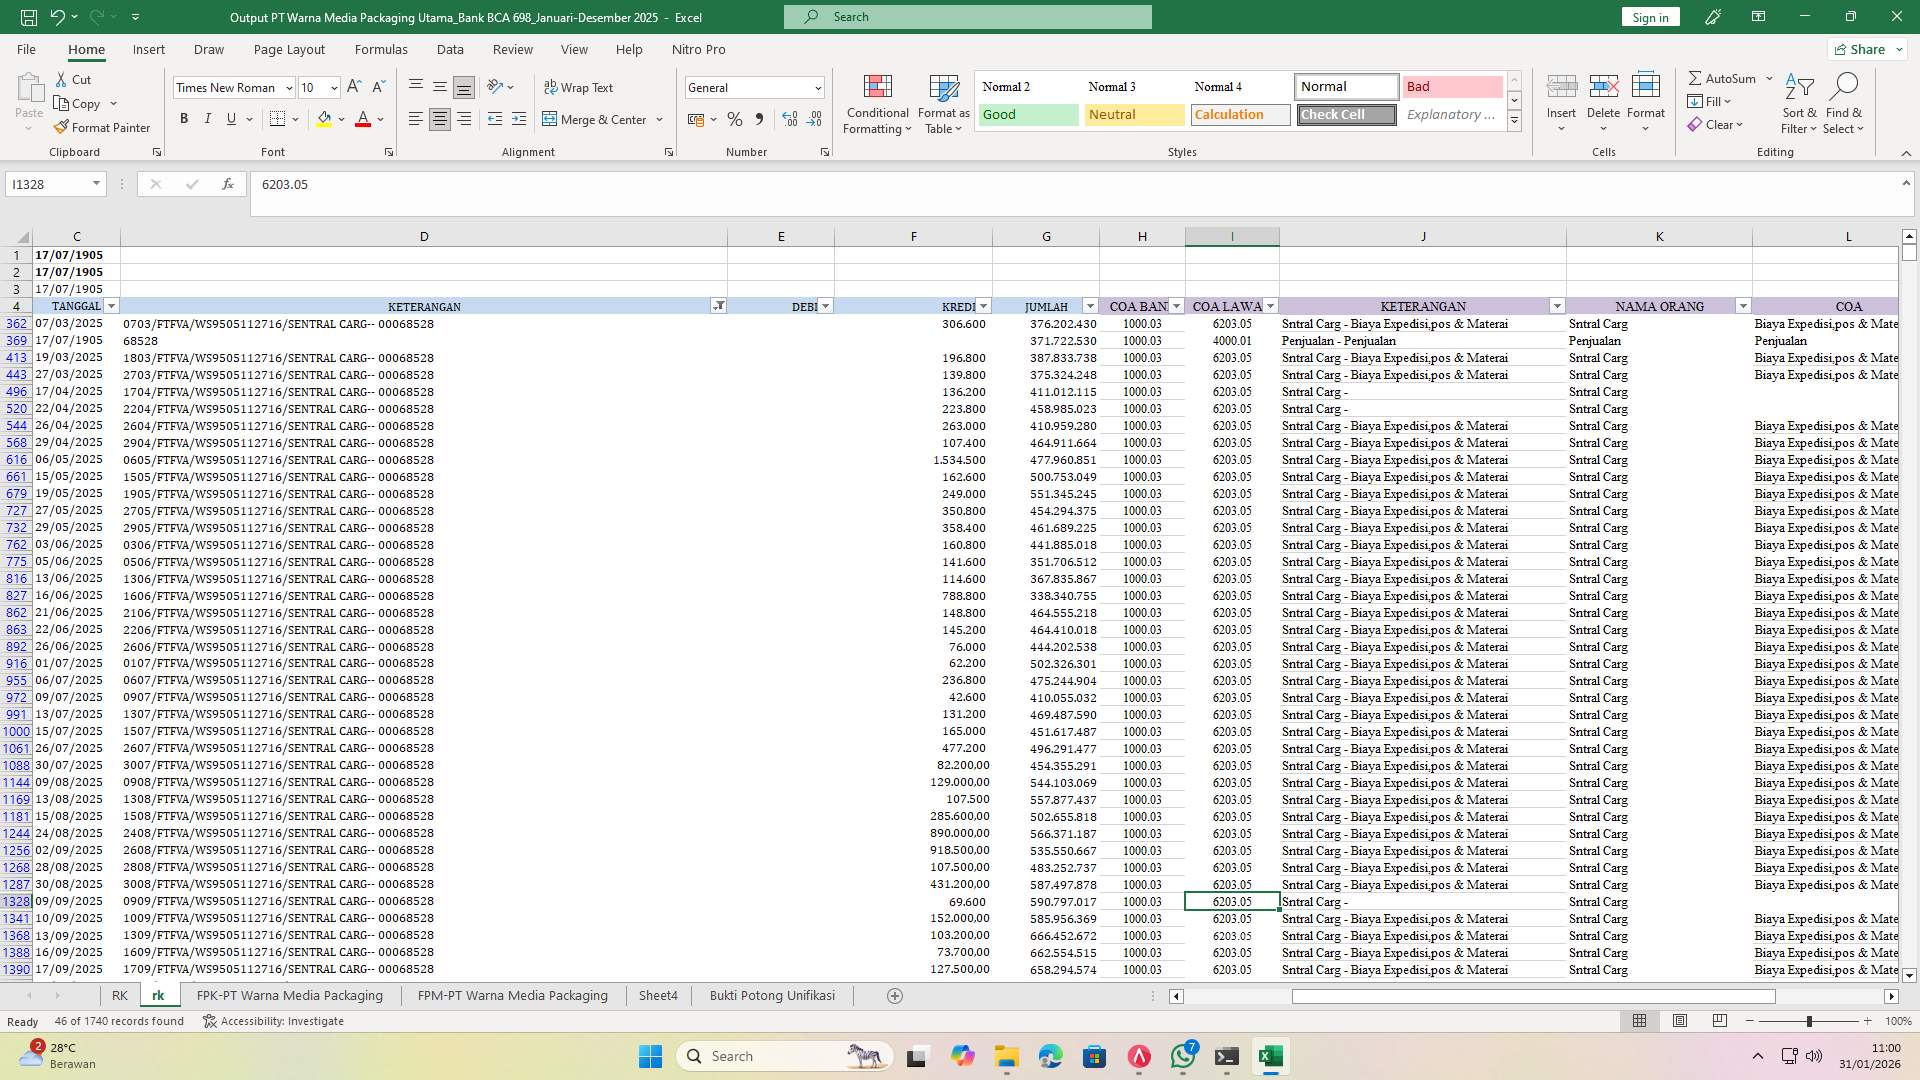Apply Format as Table
1920x1080 pixels.
click(941, 103)
